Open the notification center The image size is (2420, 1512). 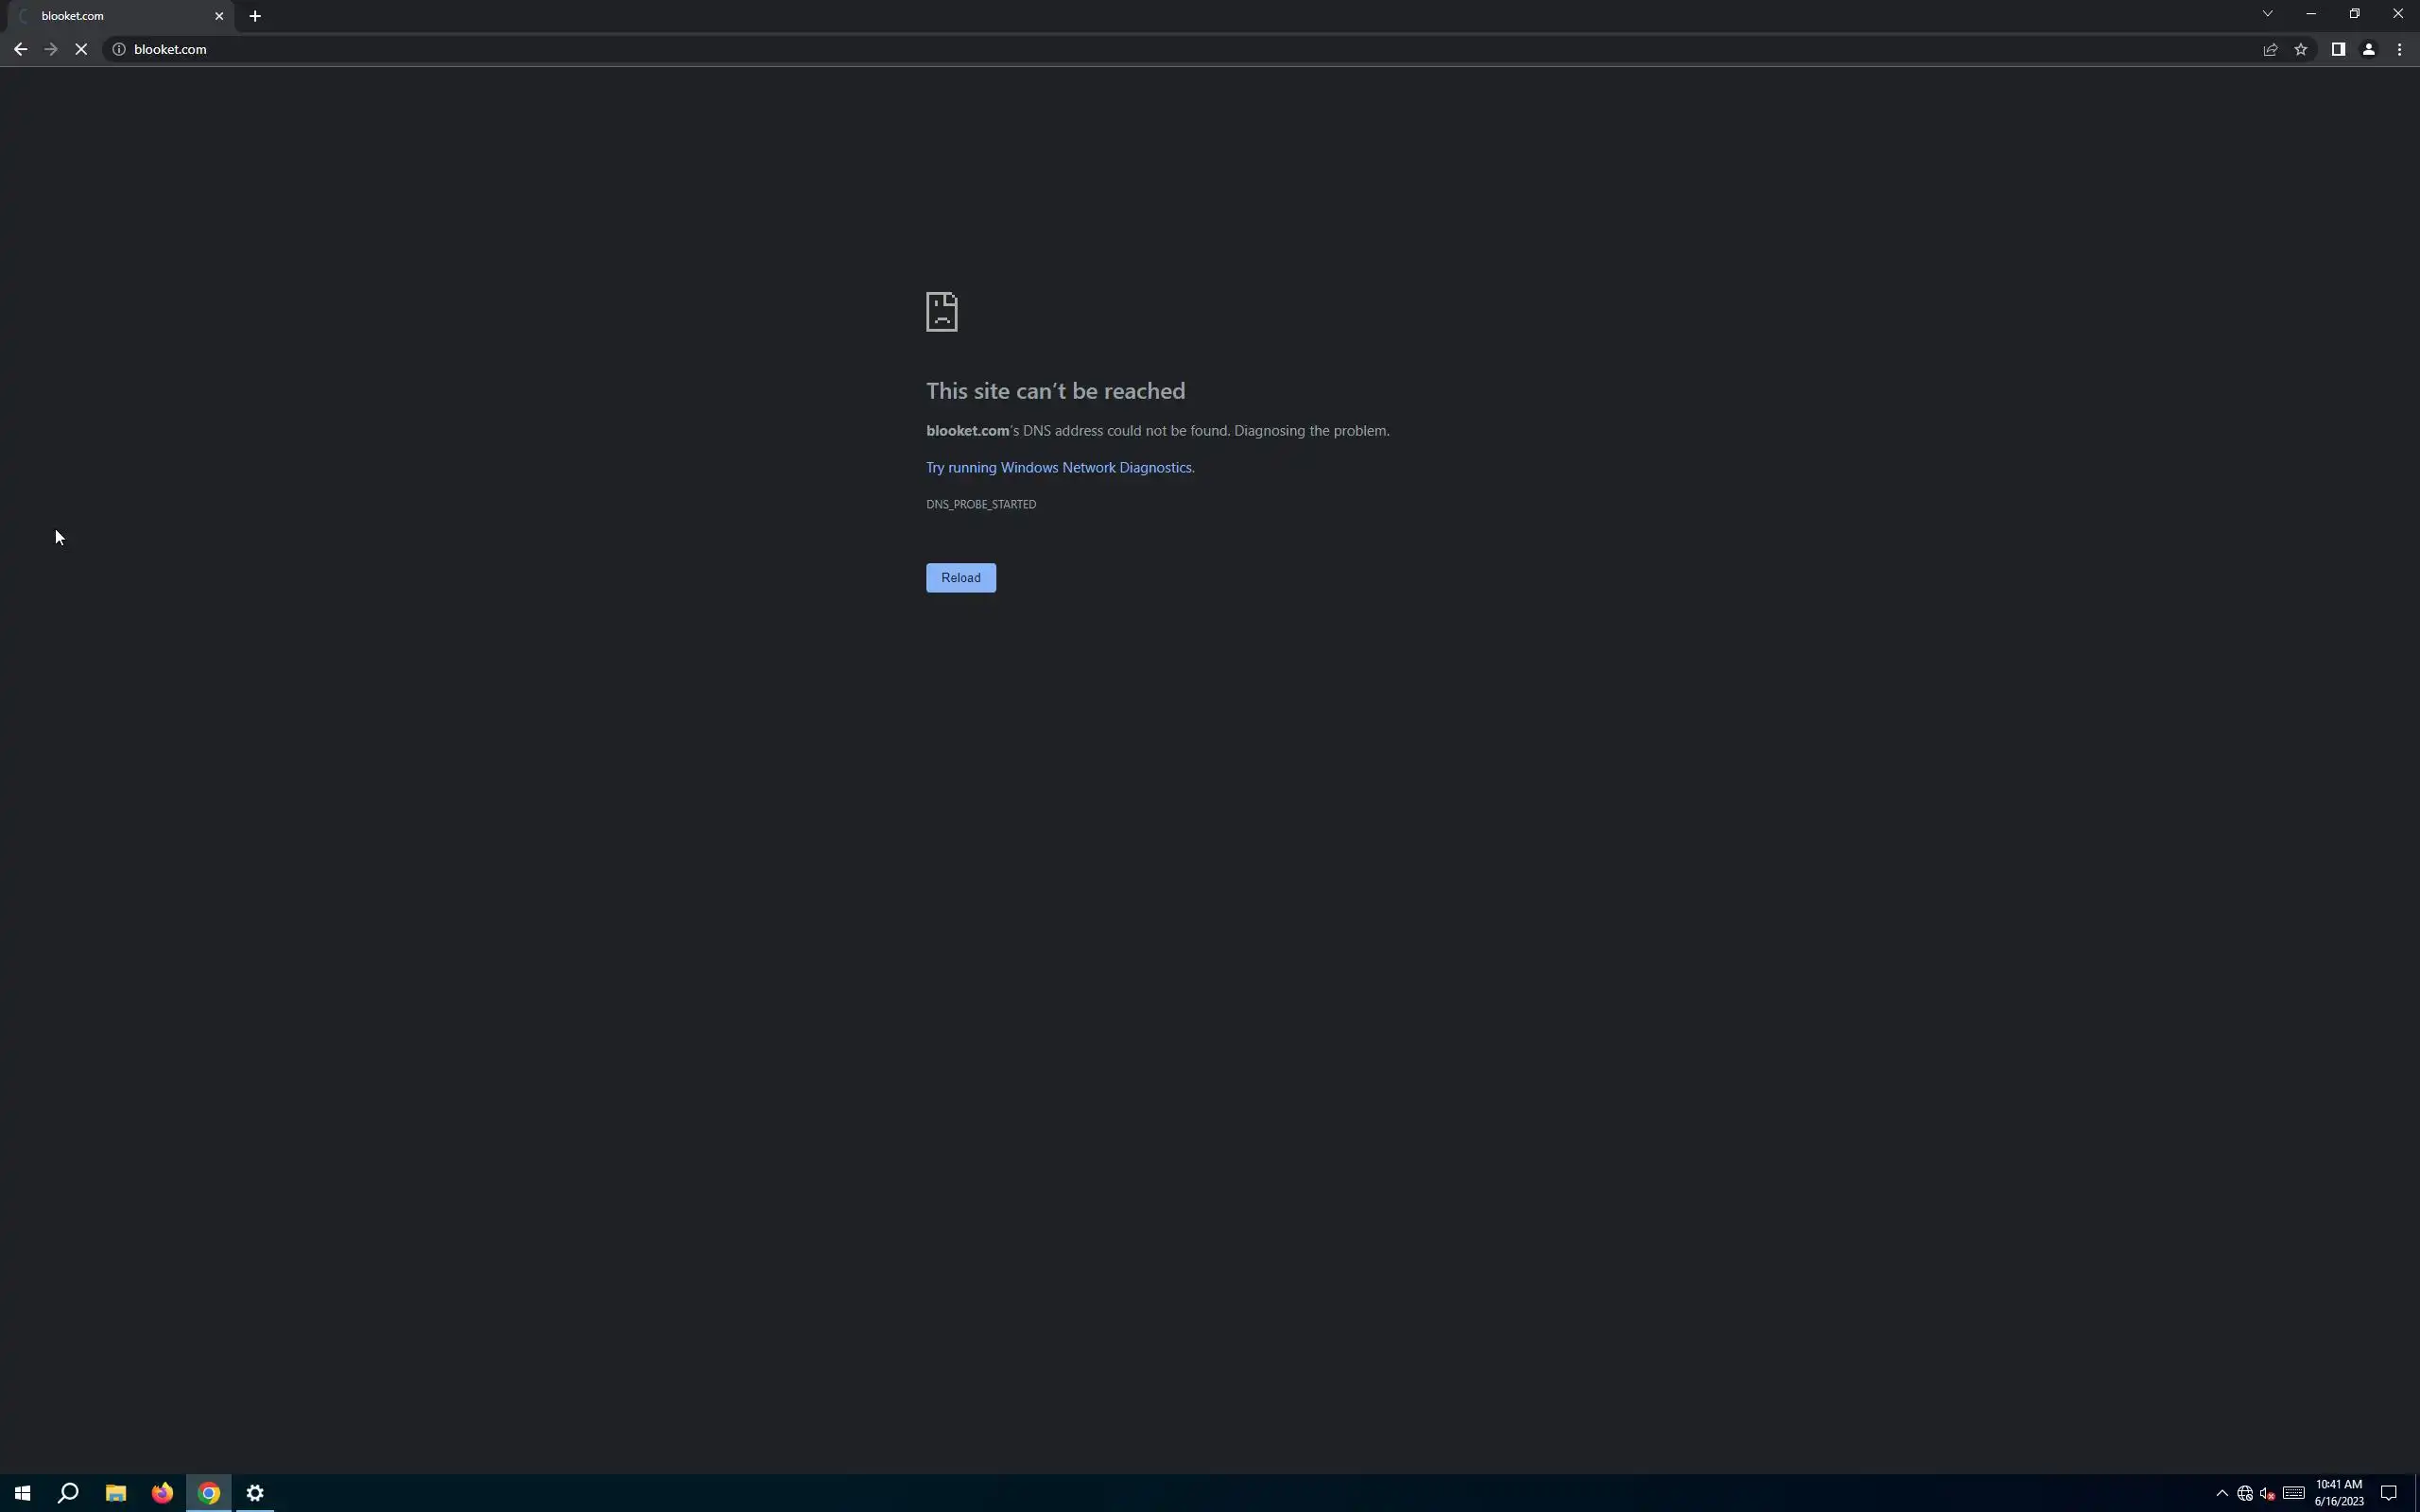[x=2389, y=1493]
